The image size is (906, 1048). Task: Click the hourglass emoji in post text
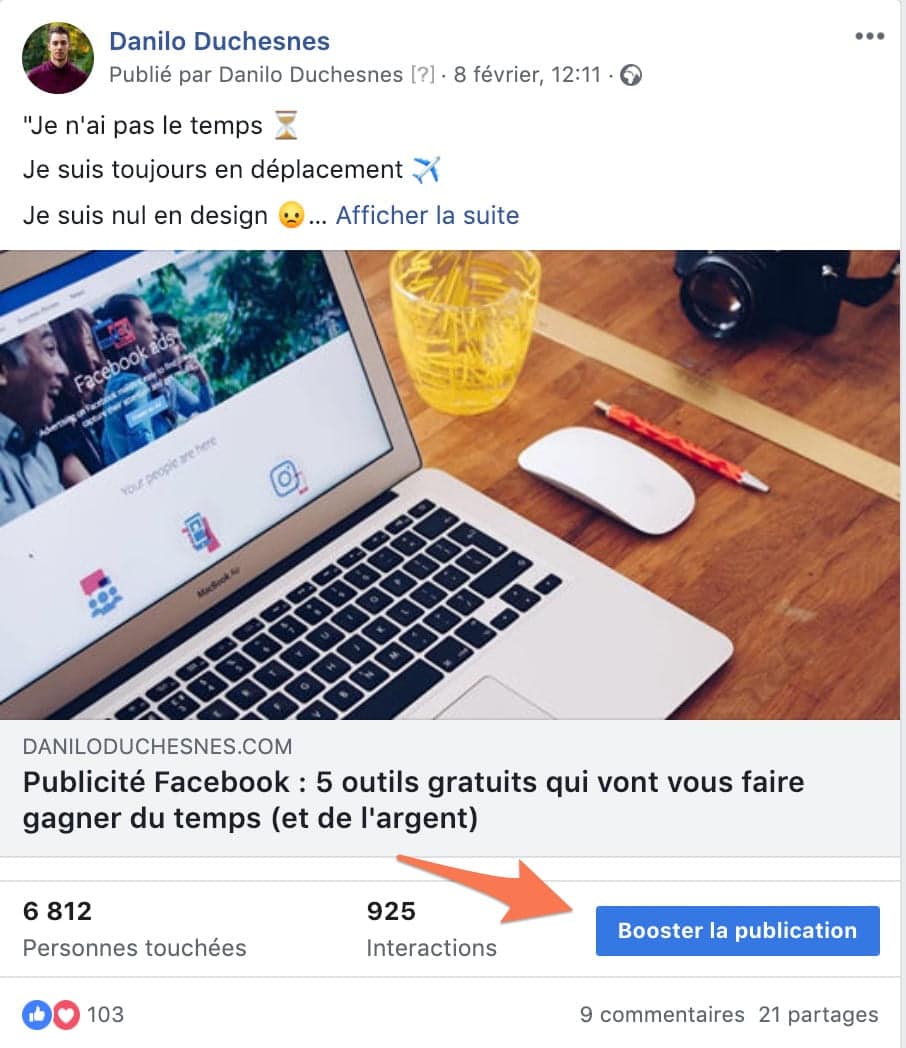tap(286, 125)
